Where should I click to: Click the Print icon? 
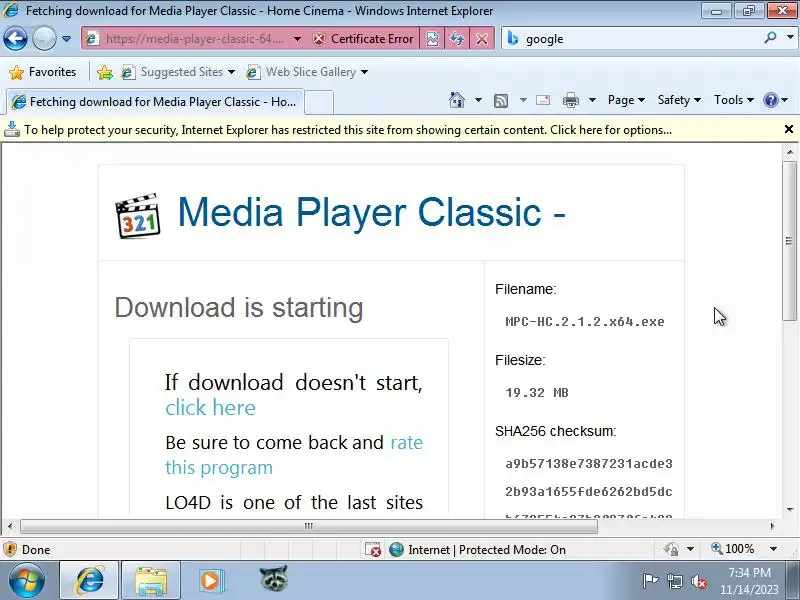tap(570, 101)
